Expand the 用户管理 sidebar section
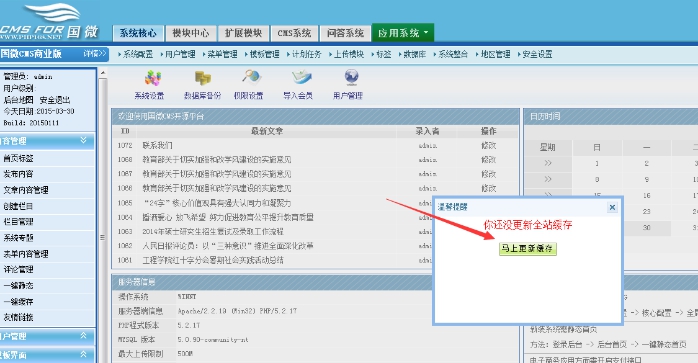 pos(83,335)
